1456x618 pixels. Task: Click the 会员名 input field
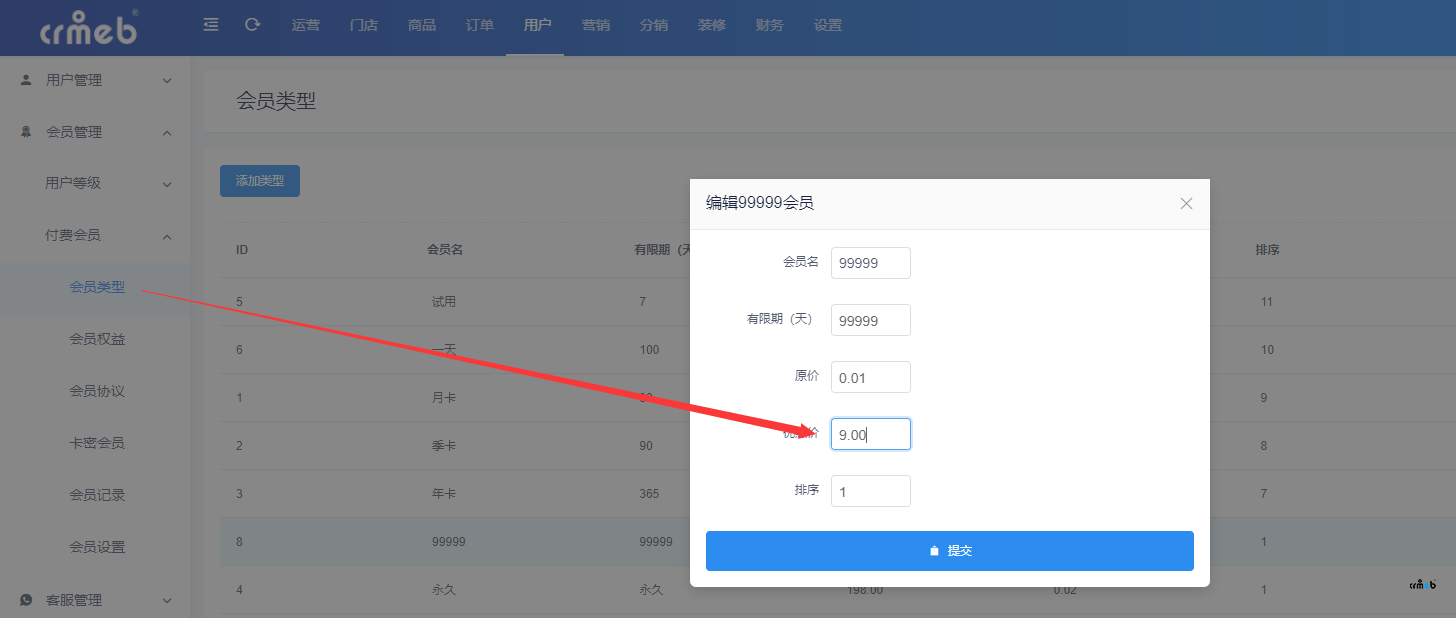[x=871, y=263]
